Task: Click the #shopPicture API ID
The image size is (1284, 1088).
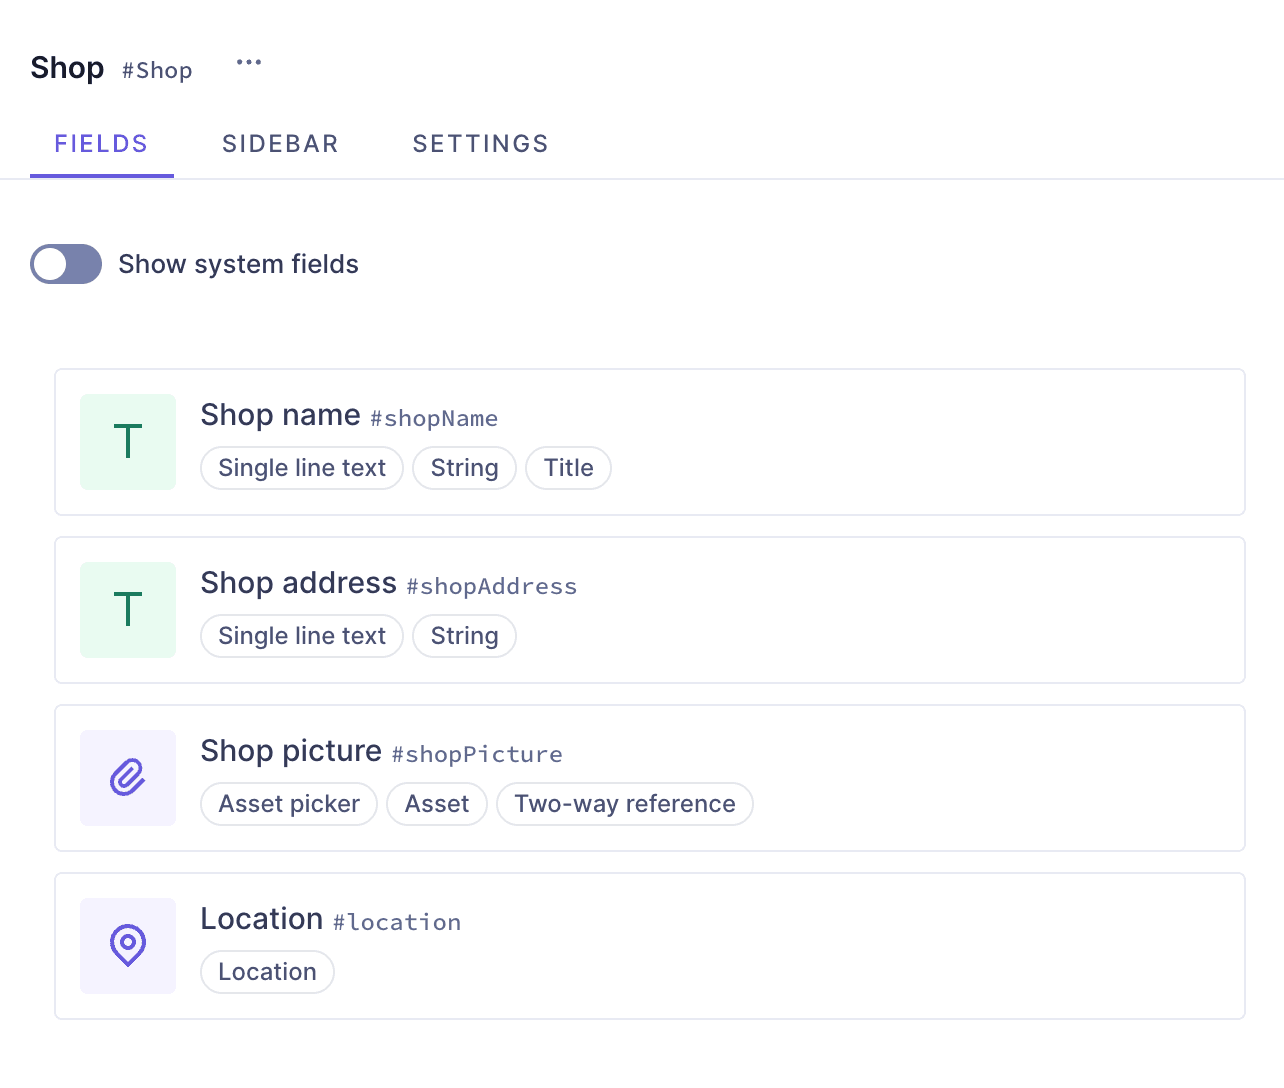Action: coord(477,755)
